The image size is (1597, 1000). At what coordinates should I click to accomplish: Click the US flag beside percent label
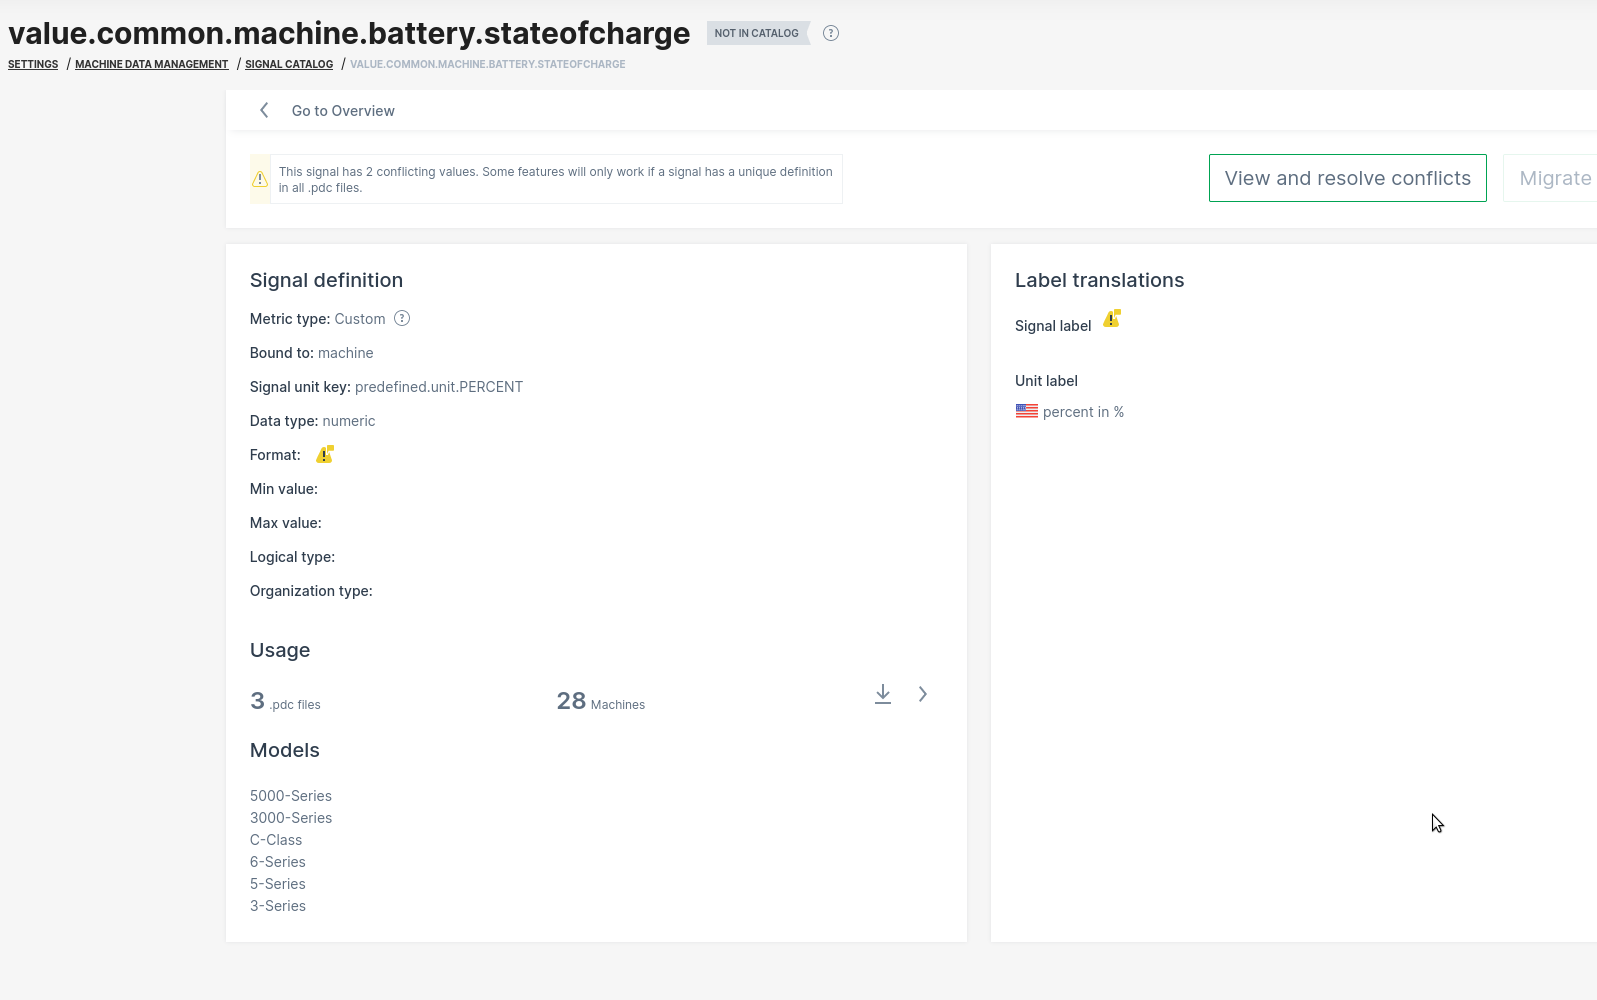click(x=1027, y=411)
